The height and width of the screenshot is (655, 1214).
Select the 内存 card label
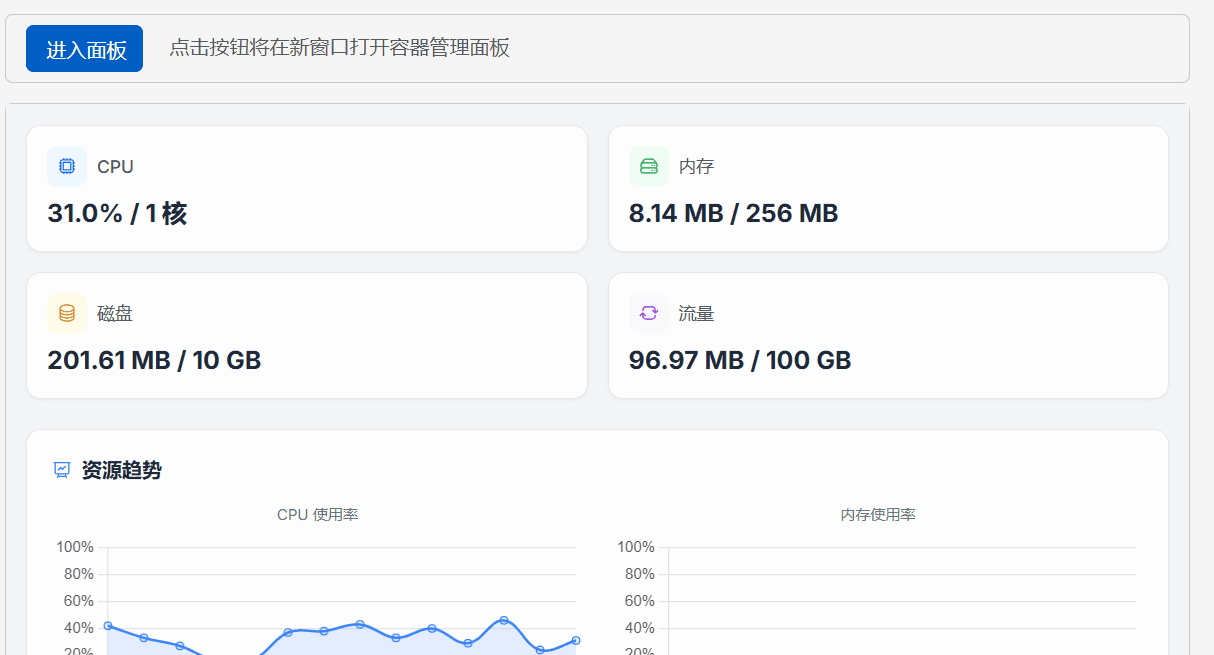(x=696, y=166)
